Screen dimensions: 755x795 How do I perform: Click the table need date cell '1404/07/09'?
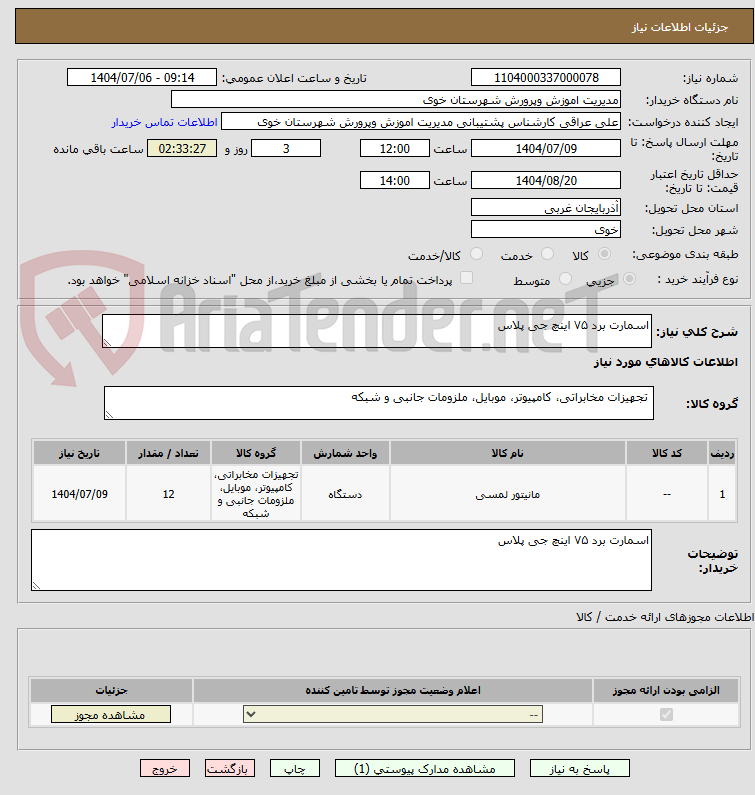pyautogui.click(x=80, y=494)
